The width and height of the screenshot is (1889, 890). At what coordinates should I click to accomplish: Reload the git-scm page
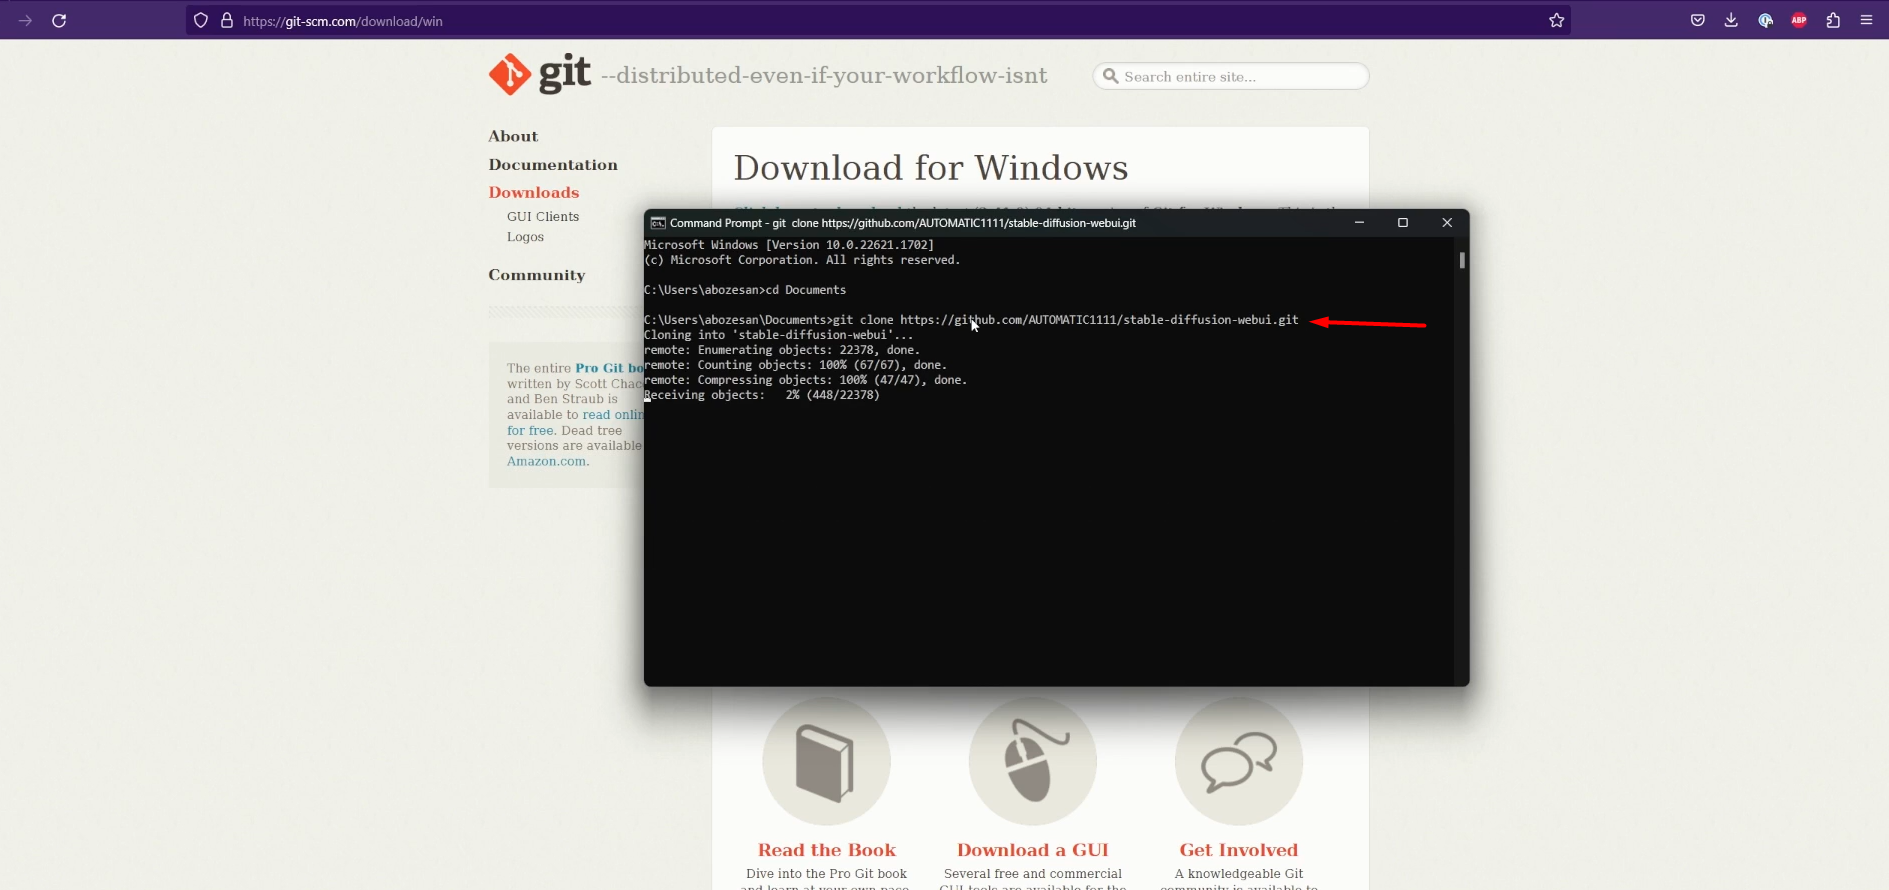pyautogui.click(x=59, y=21)
